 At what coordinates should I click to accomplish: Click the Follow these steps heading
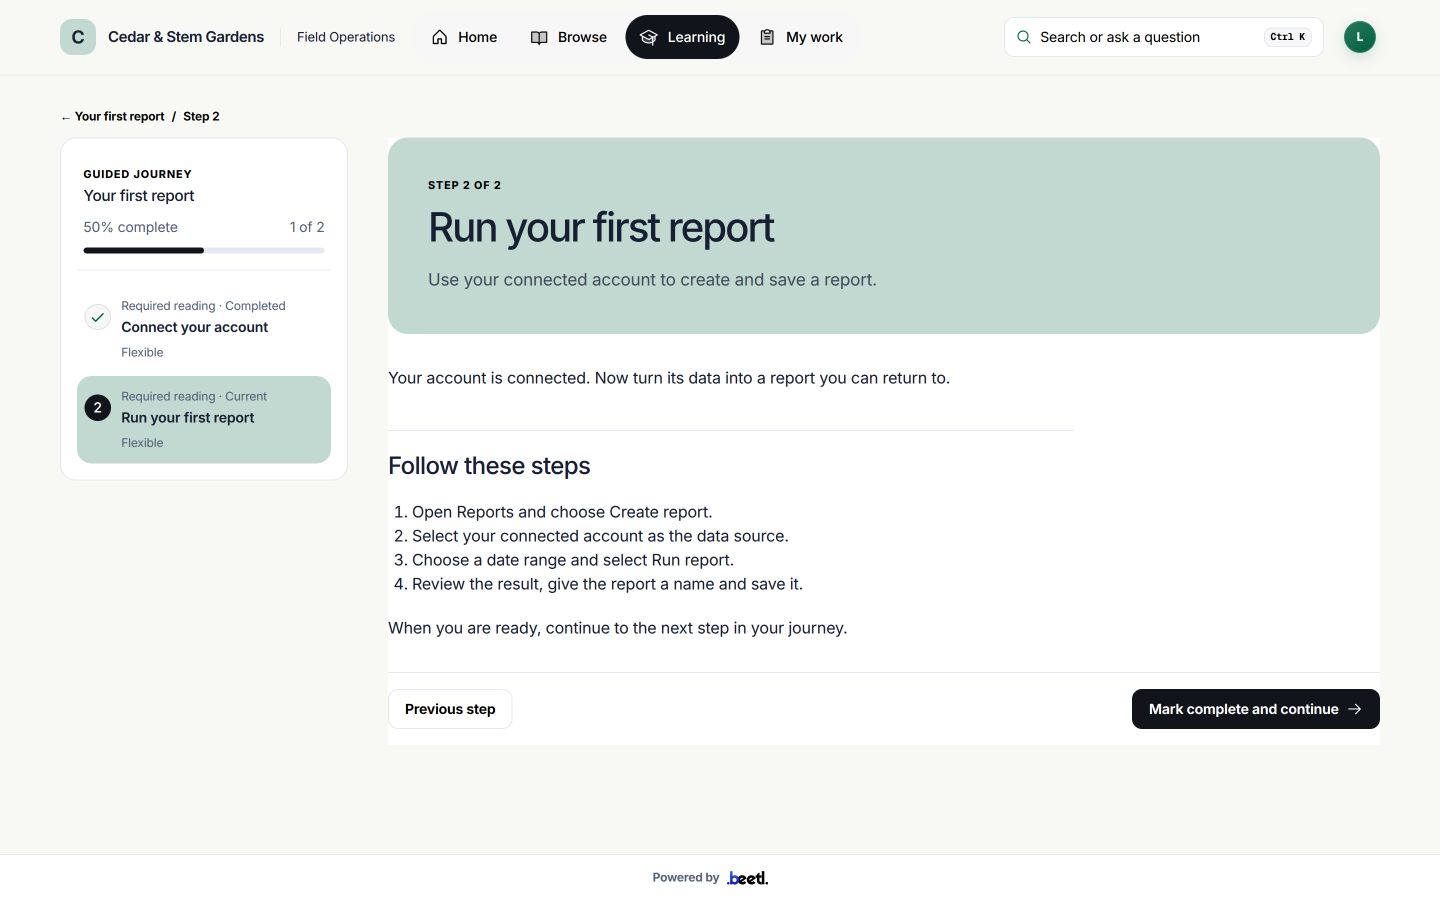pos(489,466)
